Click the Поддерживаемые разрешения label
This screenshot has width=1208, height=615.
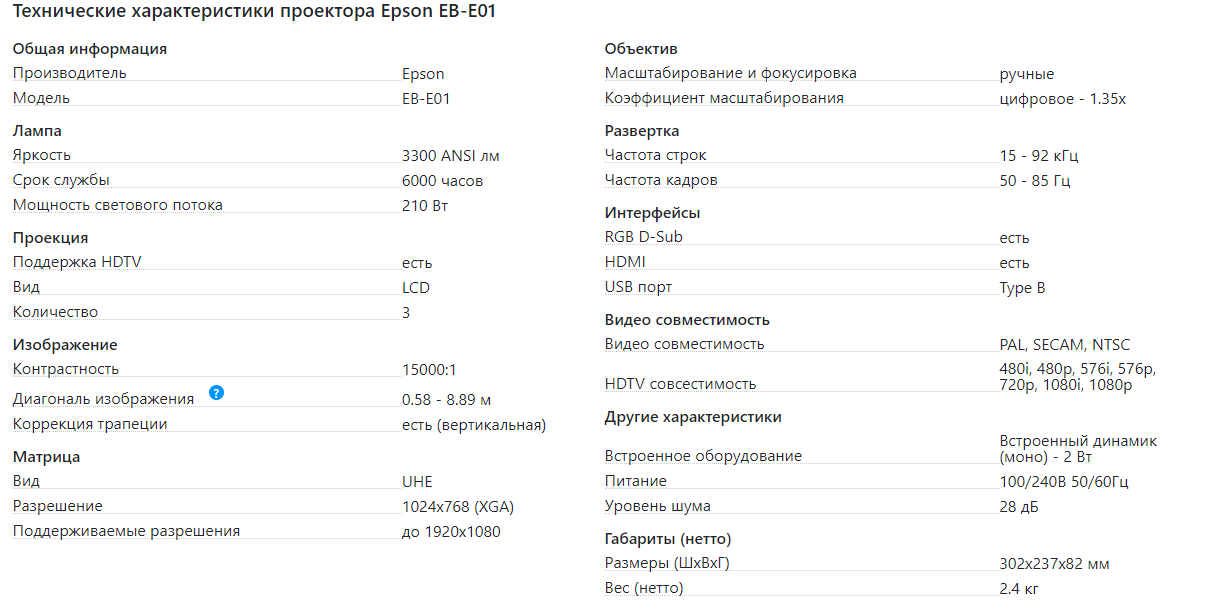[x=126, y=531]
